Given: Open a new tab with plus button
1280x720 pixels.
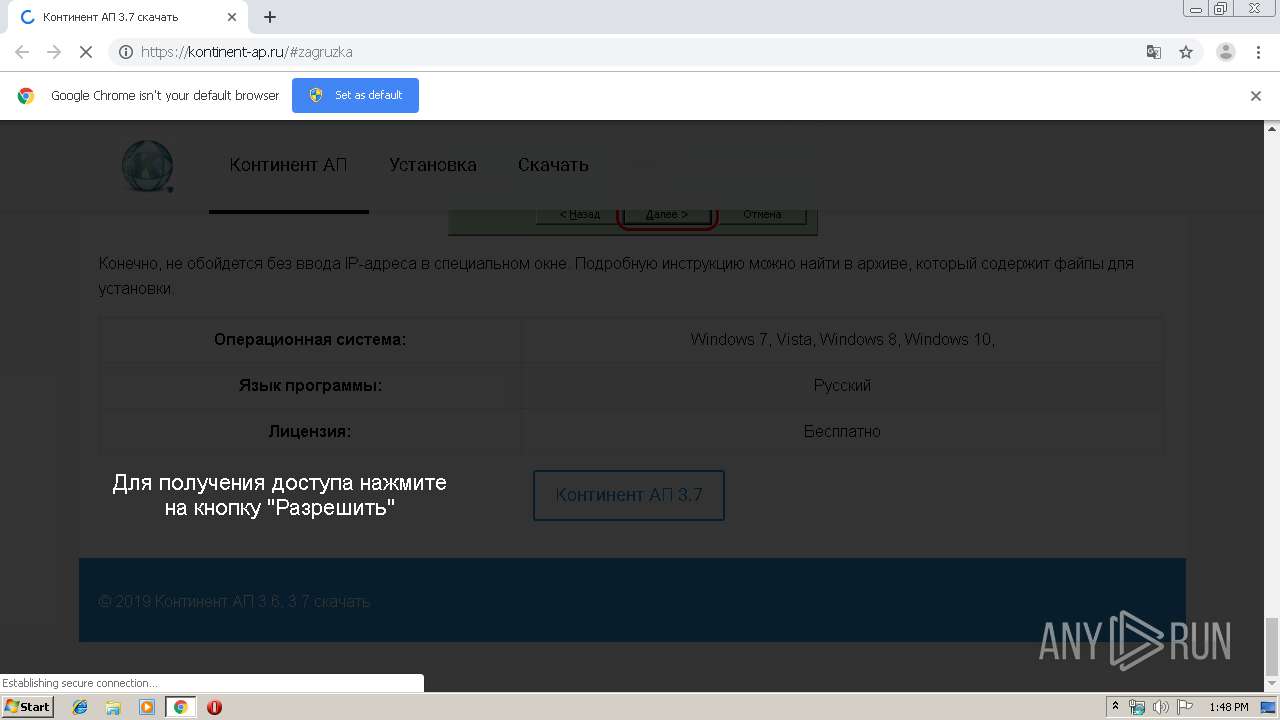Looking at the screenshot, I should (270, 17).
